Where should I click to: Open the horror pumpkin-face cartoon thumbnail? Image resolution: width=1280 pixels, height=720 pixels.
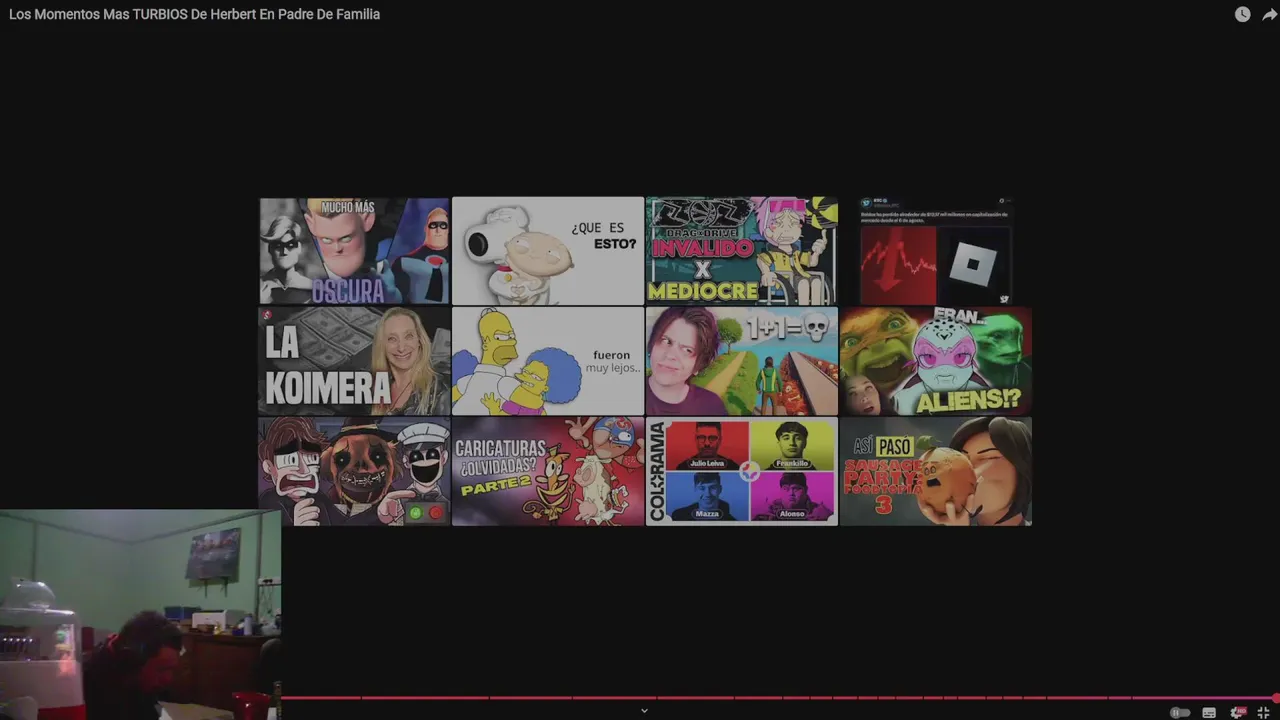[354, 471]
